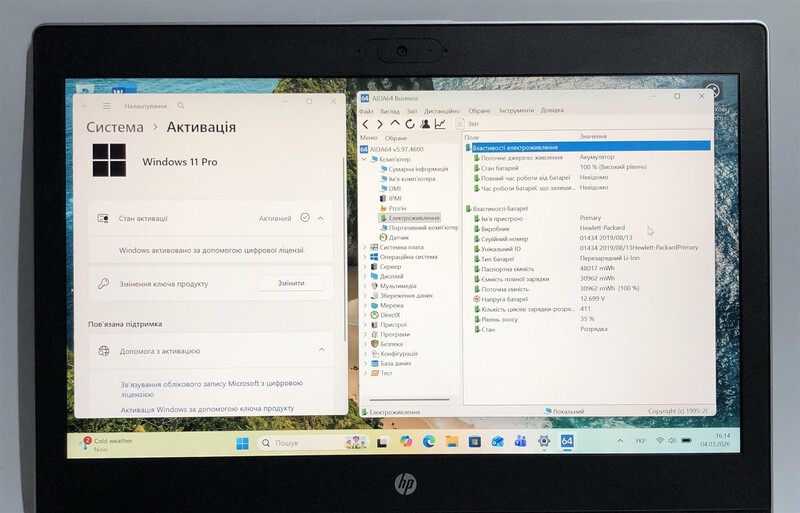This screenshot has width=800, height=513.
Task: Open the Windows Start button
Action: [243, 443]
